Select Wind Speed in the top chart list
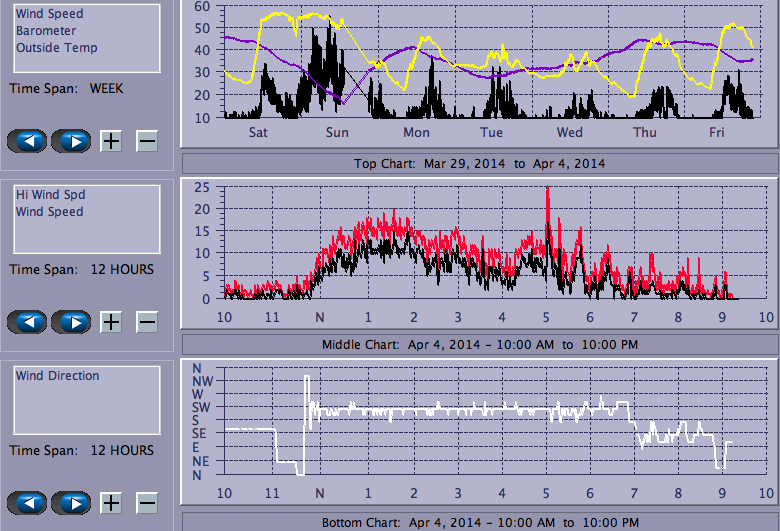The width and height of the screenshot is (780, 531). point(49,15)
